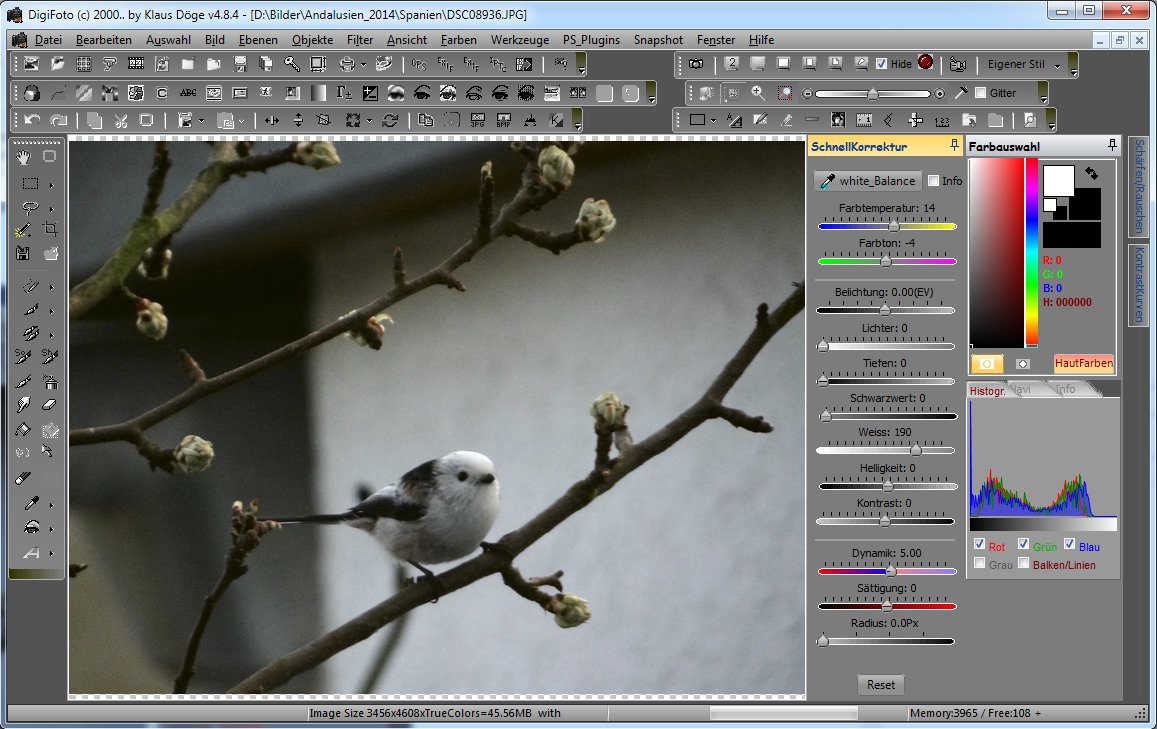Click the camera icon in top toolbar

tap(695, 64)
